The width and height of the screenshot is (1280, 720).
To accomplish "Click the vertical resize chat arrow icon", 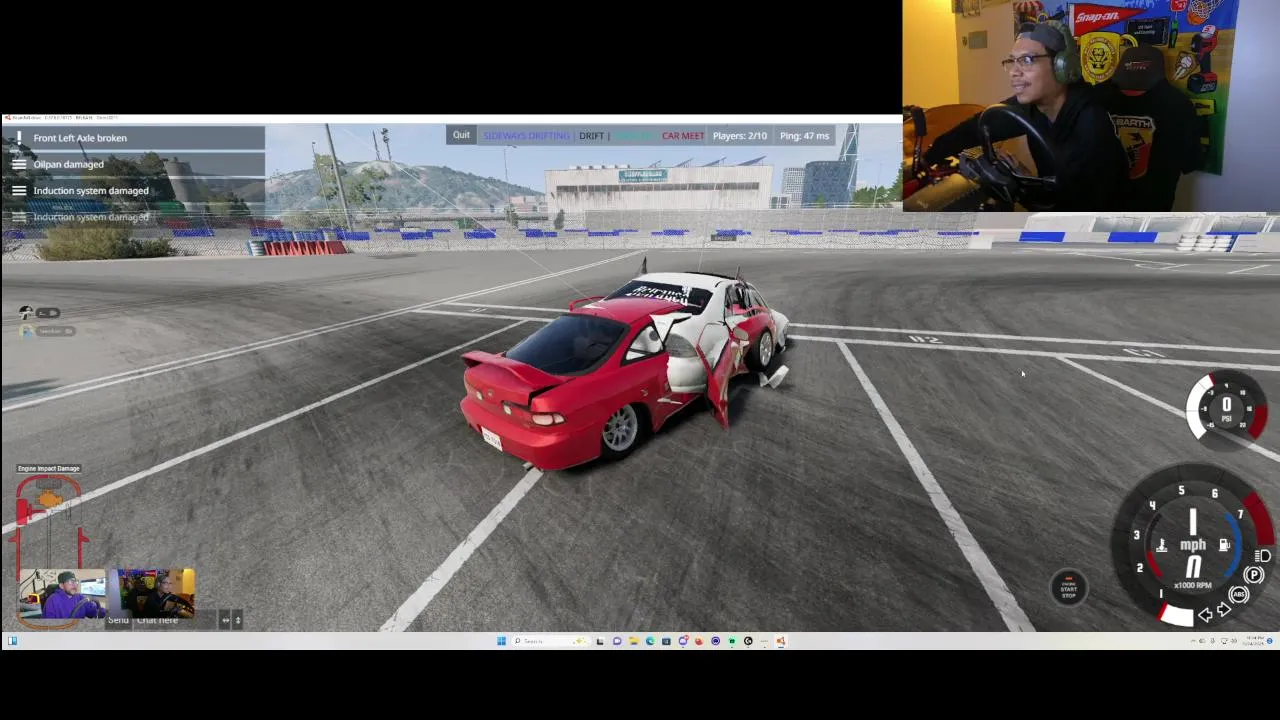I will point(238,620).
